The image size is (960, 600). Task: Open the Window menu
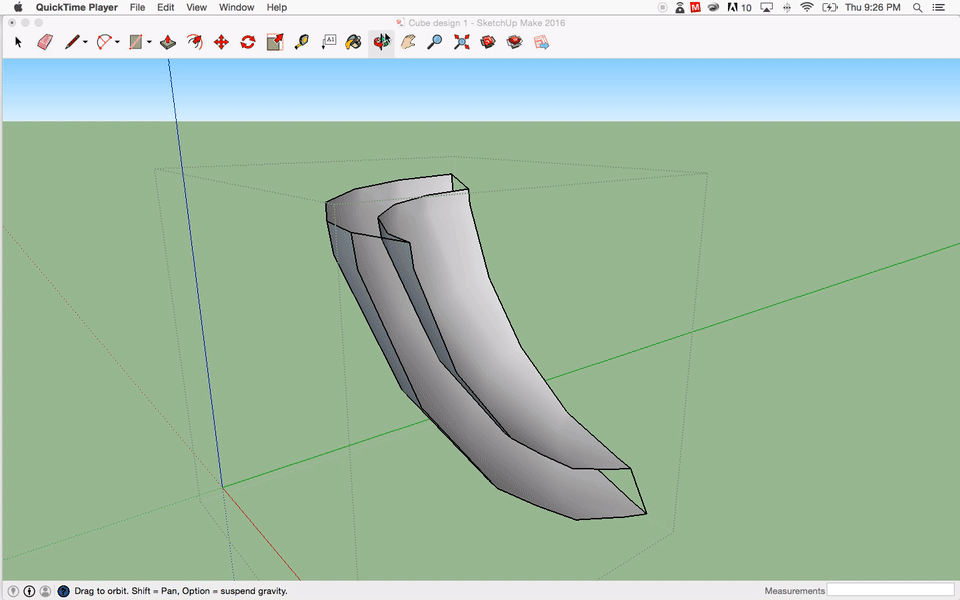tap(236, 7)
